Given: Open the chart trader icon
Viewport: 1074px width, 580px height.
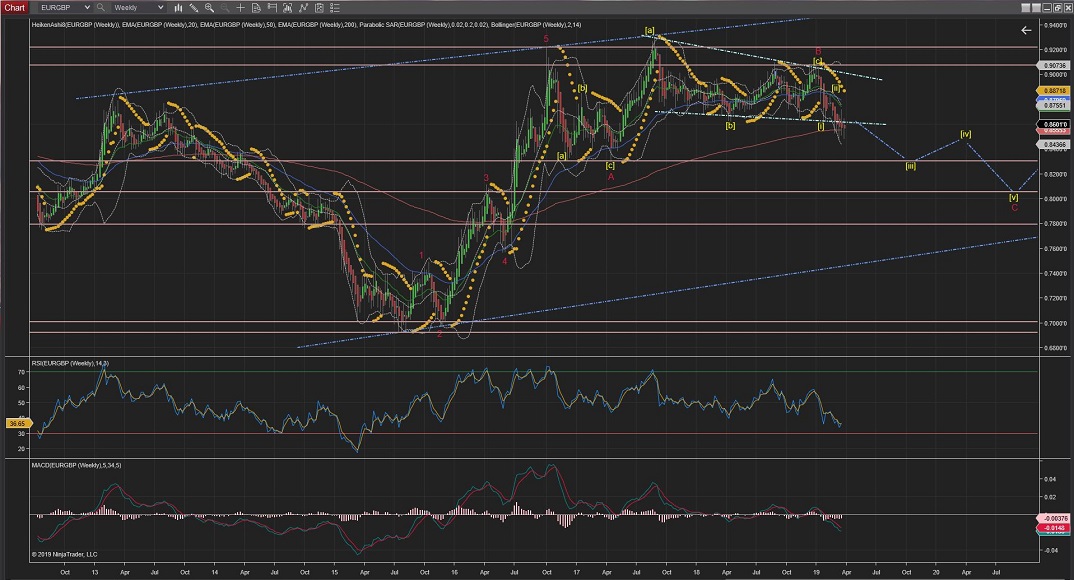Looking at the screenshot, I should [272, 8].
